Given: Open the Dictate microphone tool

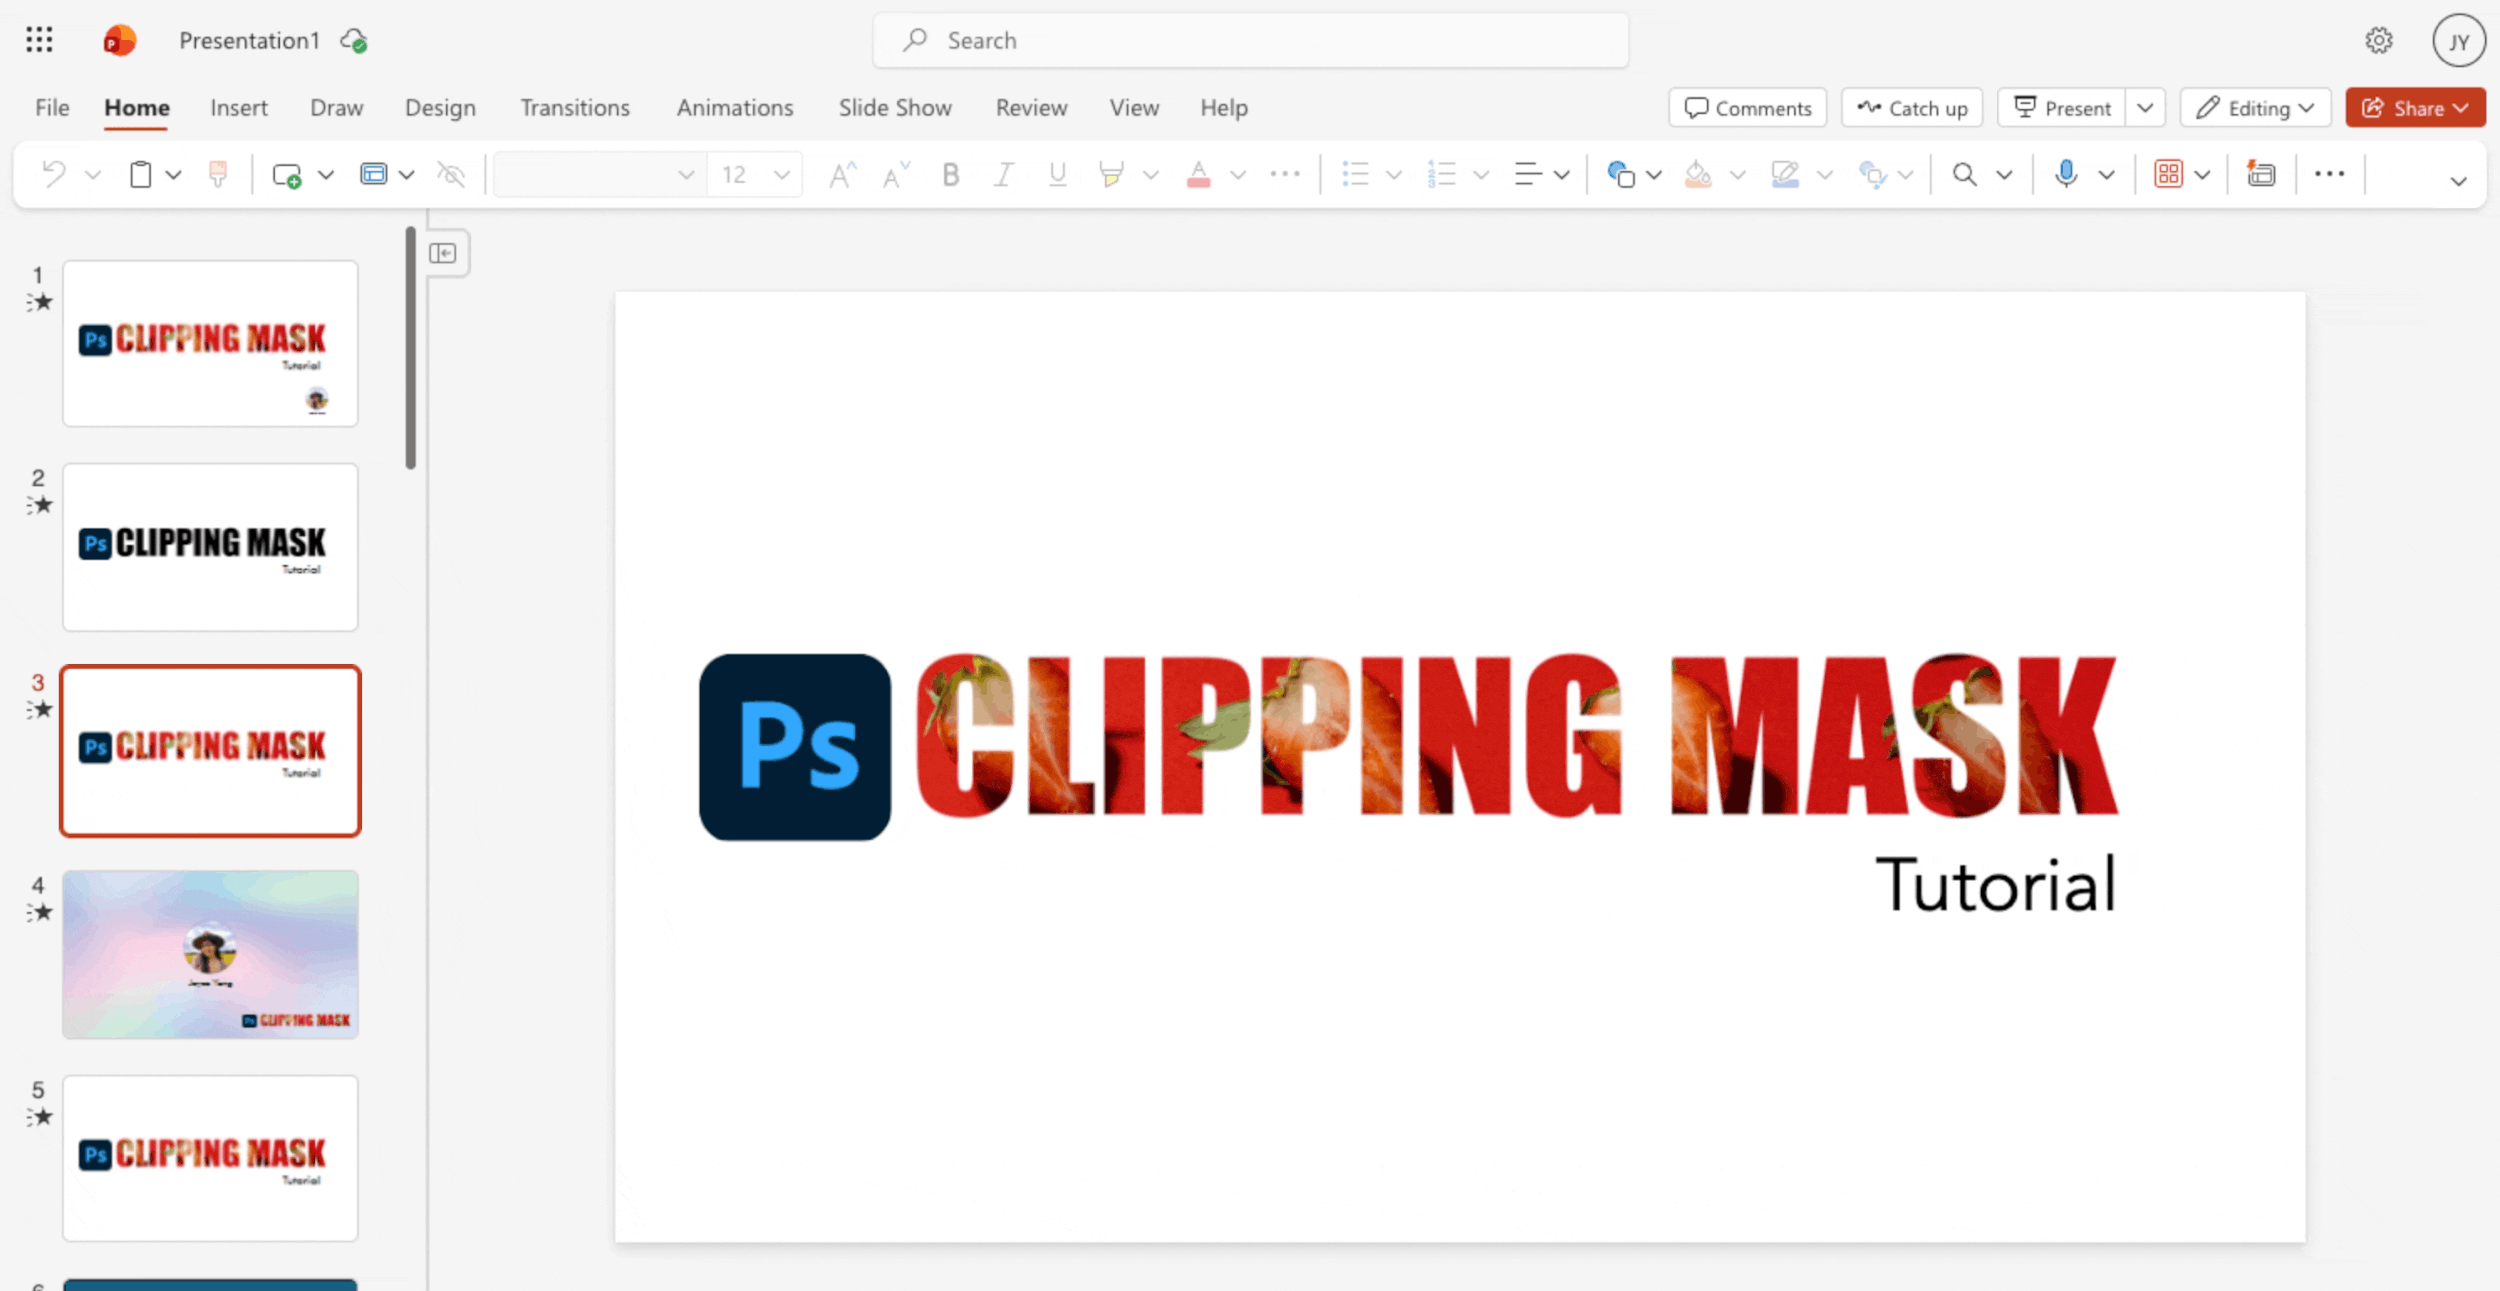Looking at the screenshot, I should 2066,174.
